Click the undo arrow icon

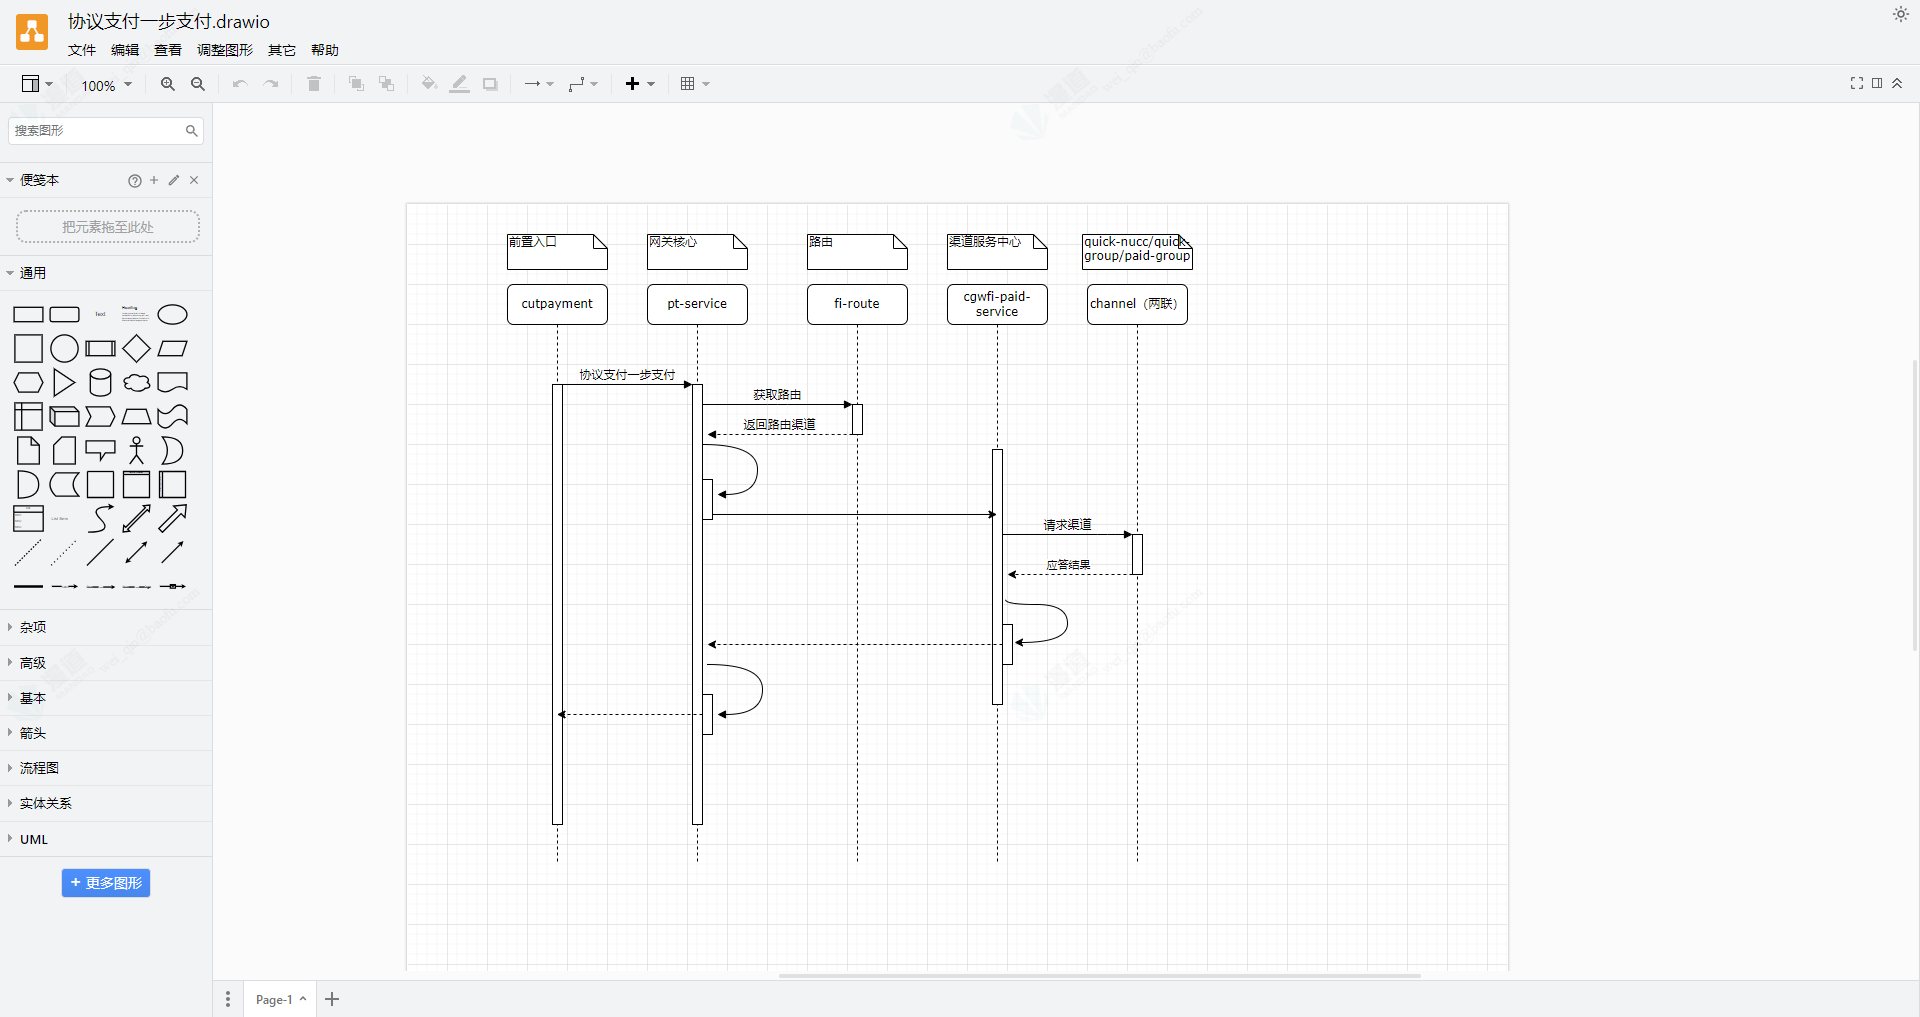pyautogui.click(x=240, y=84)
